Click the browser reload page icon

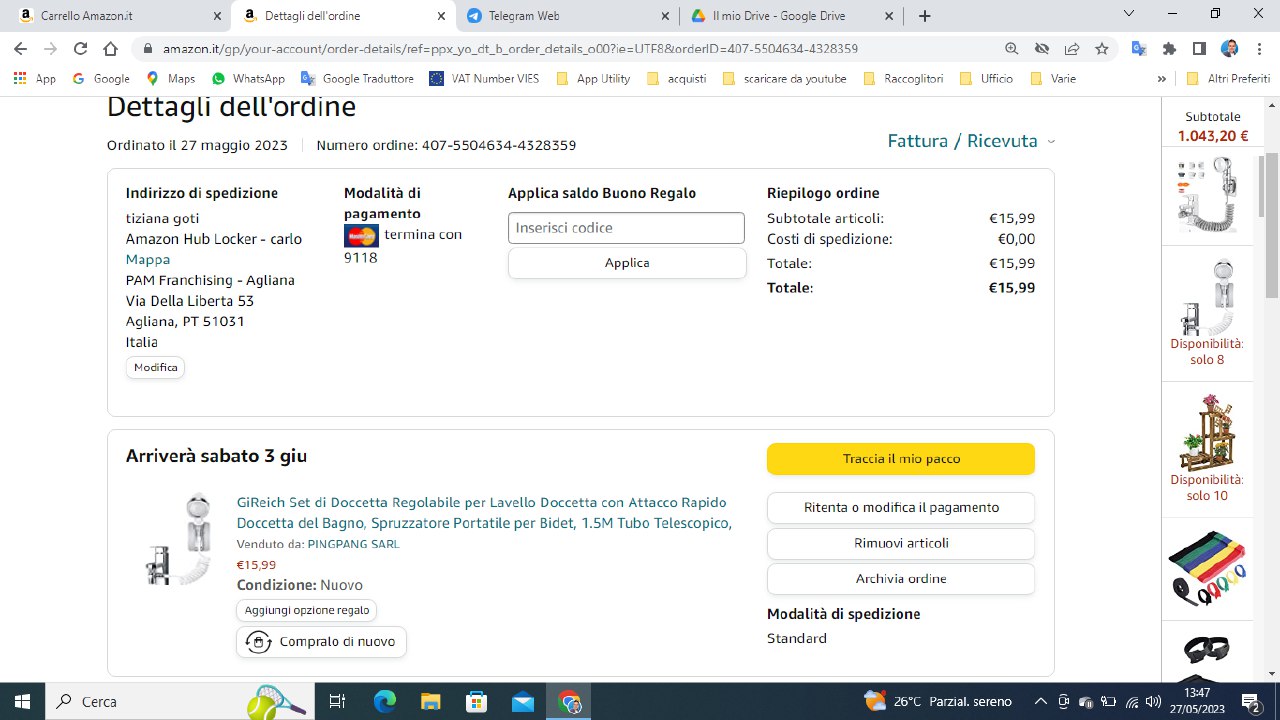81,48
